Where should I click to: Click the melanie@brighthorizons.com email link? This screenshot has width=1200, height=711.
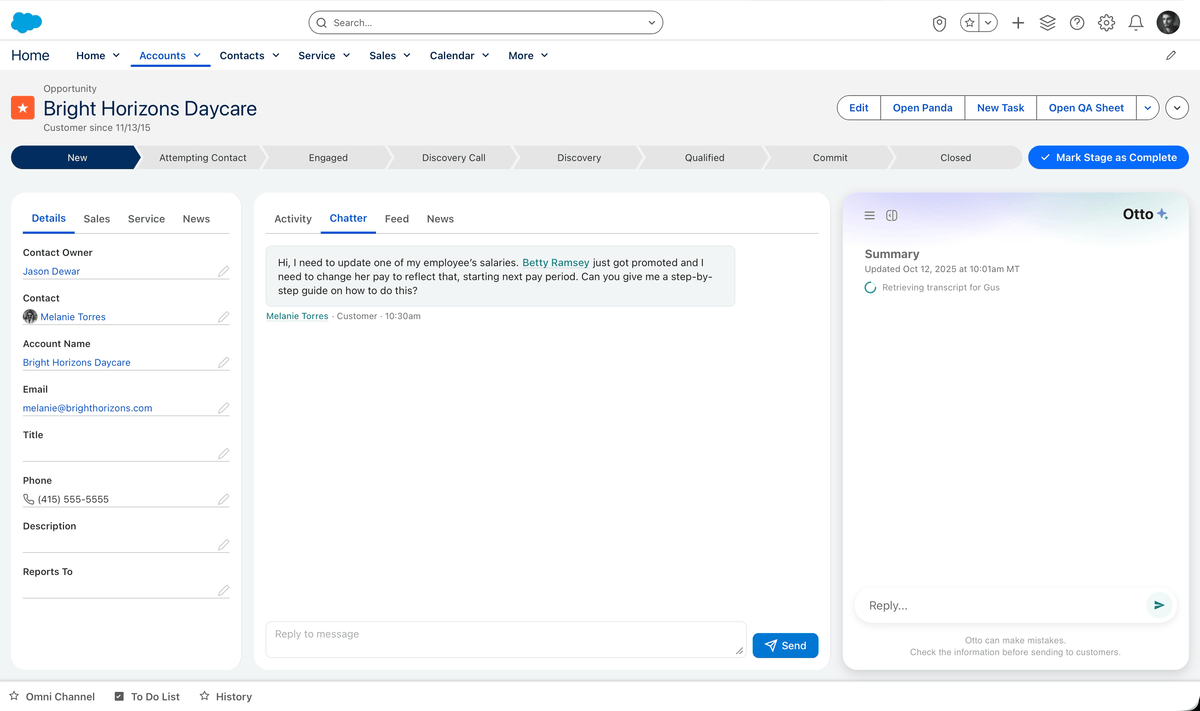click(88, 408)
